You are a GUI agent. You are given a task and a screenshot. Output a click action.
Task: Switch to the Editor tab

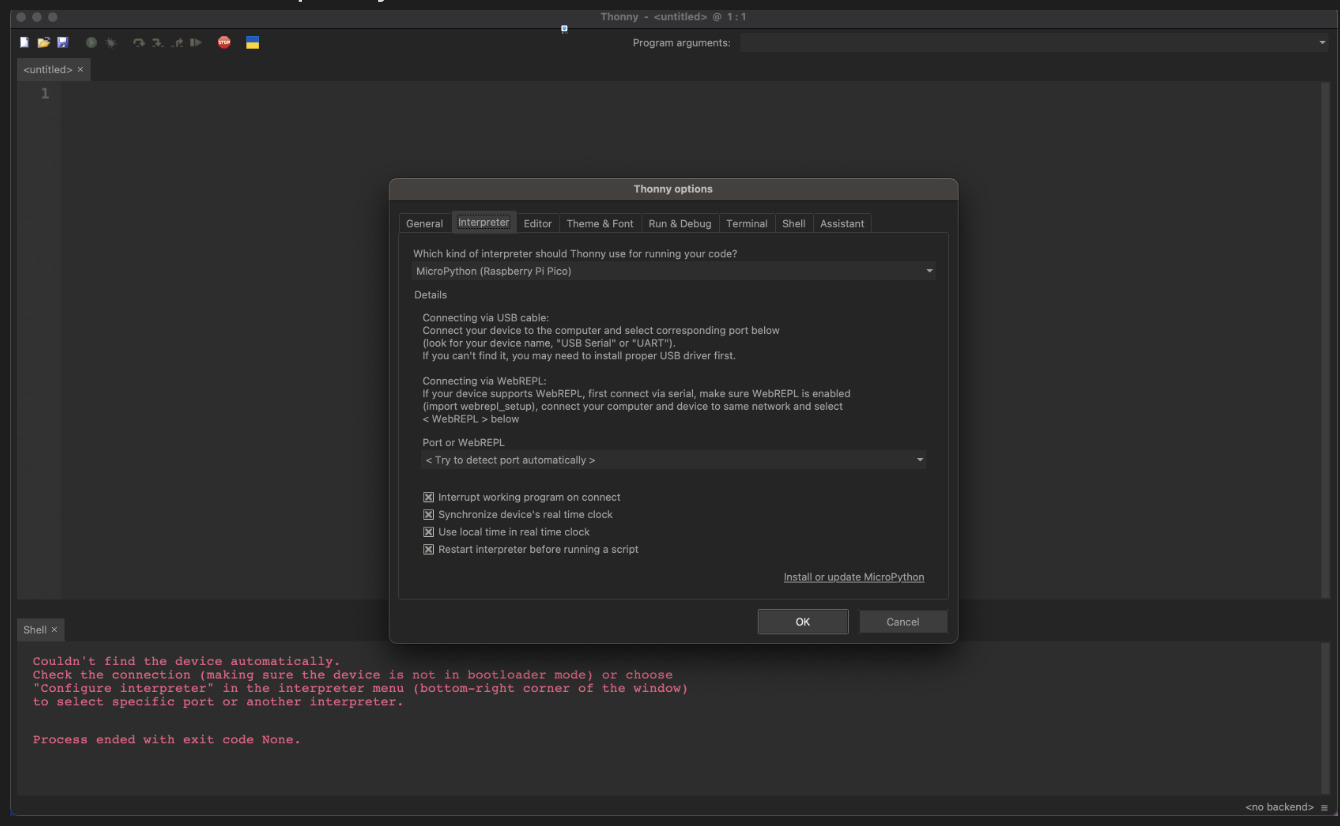tap(538, 224)
